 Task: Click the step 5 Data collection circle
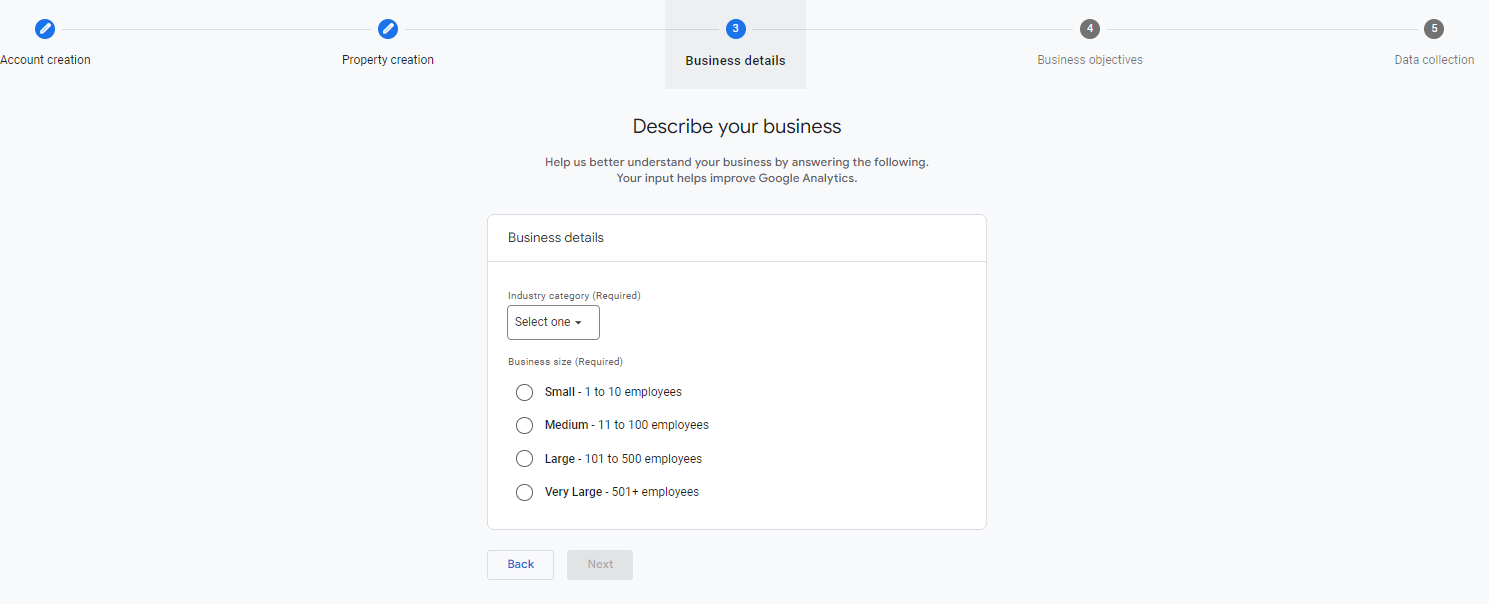point(1434,29)
